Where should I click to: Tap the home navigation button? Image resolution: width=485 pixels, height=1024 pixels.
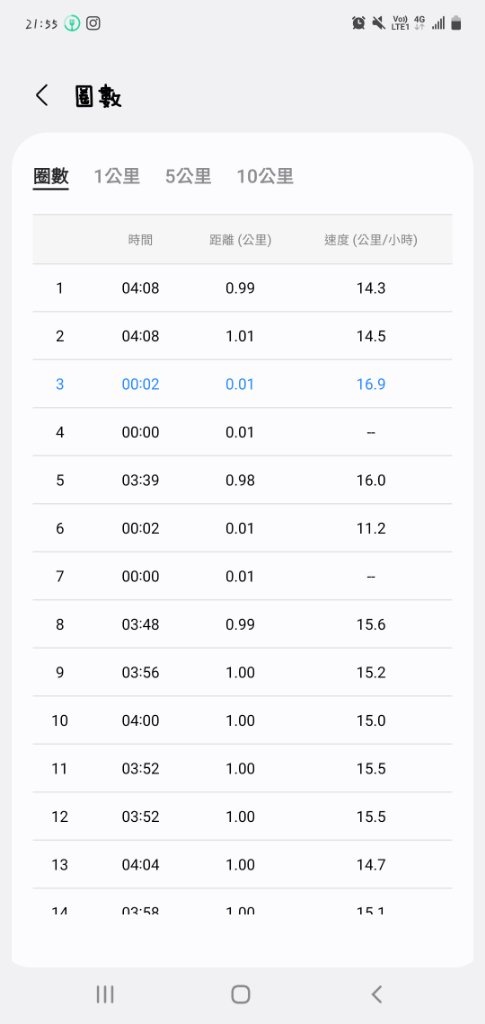241,994
